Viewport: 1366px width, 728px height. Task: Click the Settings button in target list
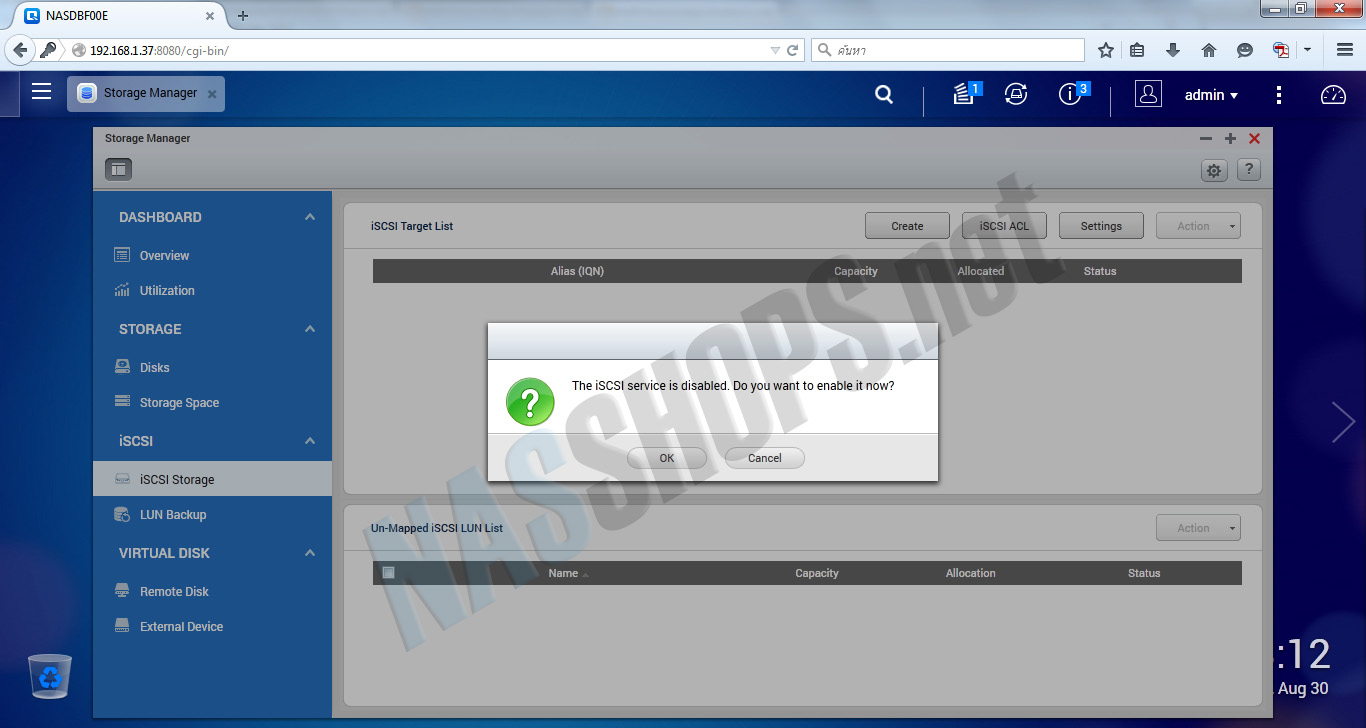[1101, 226]
